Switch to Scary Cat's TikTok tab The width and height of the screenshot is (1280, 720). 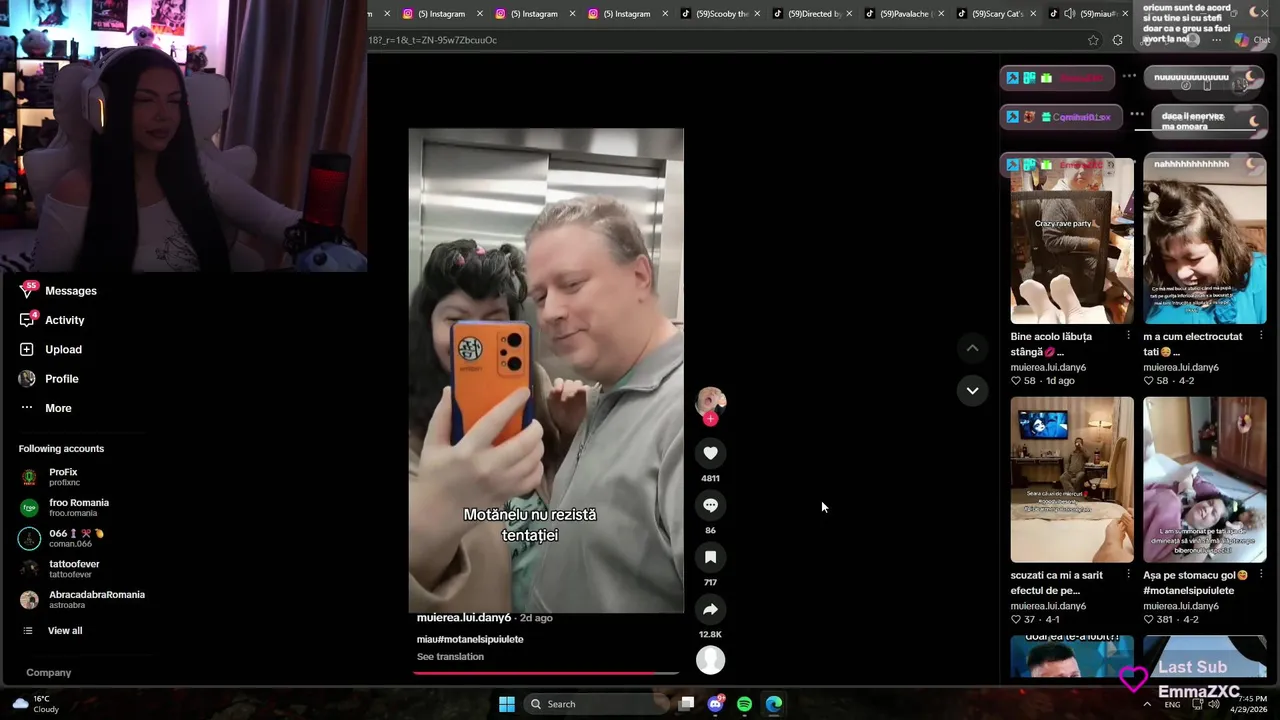coord(996,14)
